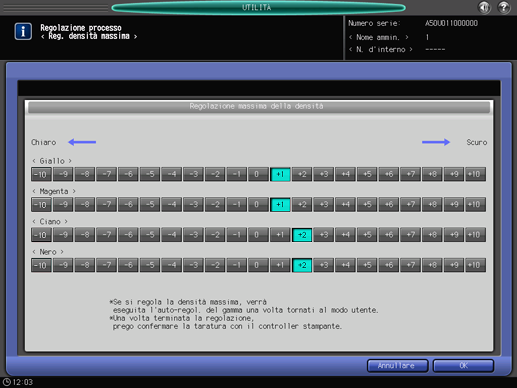Screen dimensions: 517x388
Task: Set Ciano density to +4
Action: click(x=345, y=235)
